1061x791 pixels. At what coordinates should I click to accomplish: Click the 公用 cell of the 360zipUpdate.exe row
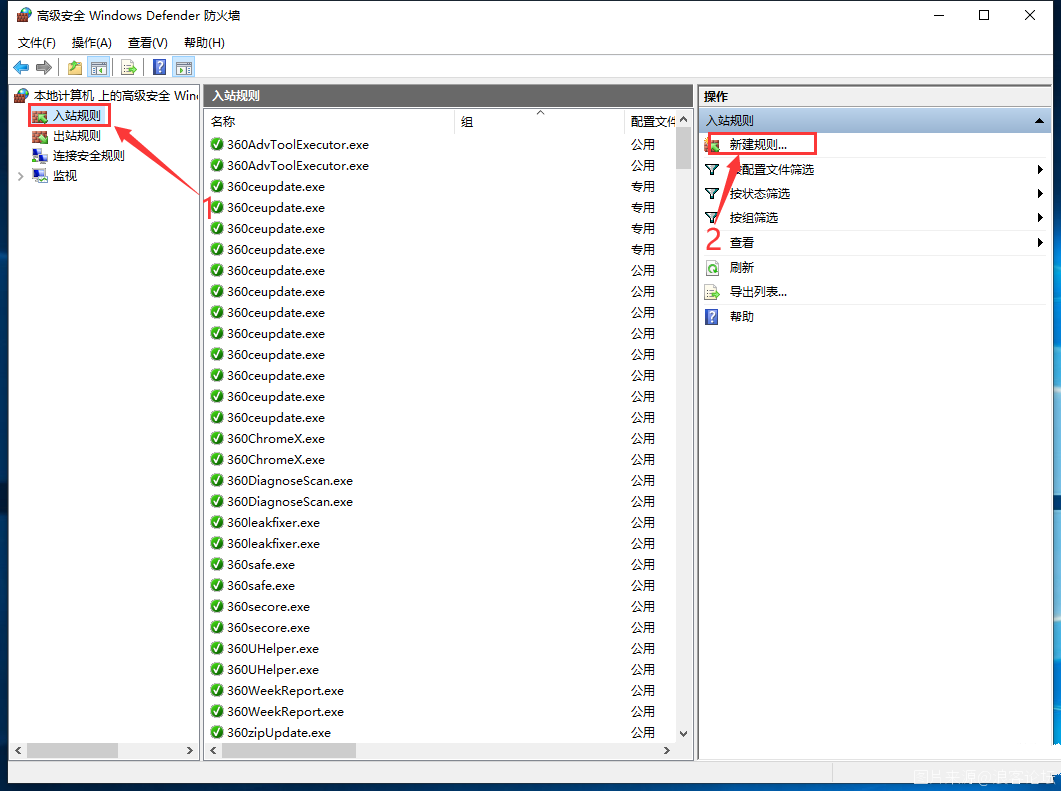pos(643,732)
